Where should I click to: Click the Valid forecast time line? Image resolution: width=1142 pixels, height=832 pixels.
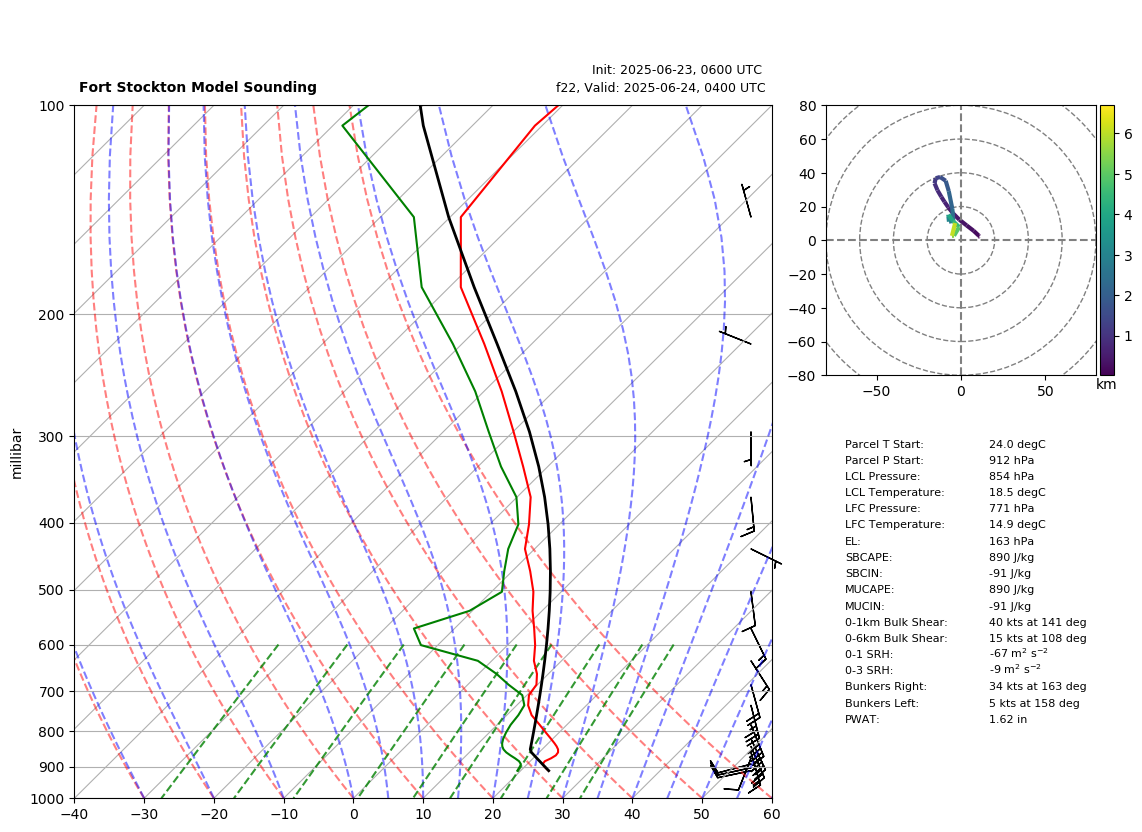click(x=661, y=87)
